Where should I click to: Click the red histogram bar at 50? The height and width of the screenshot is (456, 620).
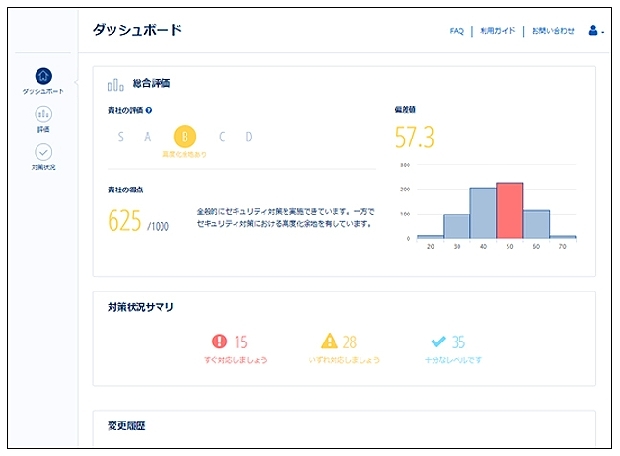click(x=510, y=211)
